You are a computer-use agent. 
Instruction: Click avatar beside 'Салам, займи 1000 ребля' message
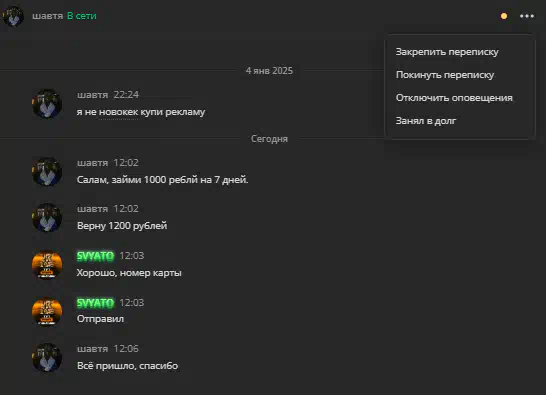[47, 171]
